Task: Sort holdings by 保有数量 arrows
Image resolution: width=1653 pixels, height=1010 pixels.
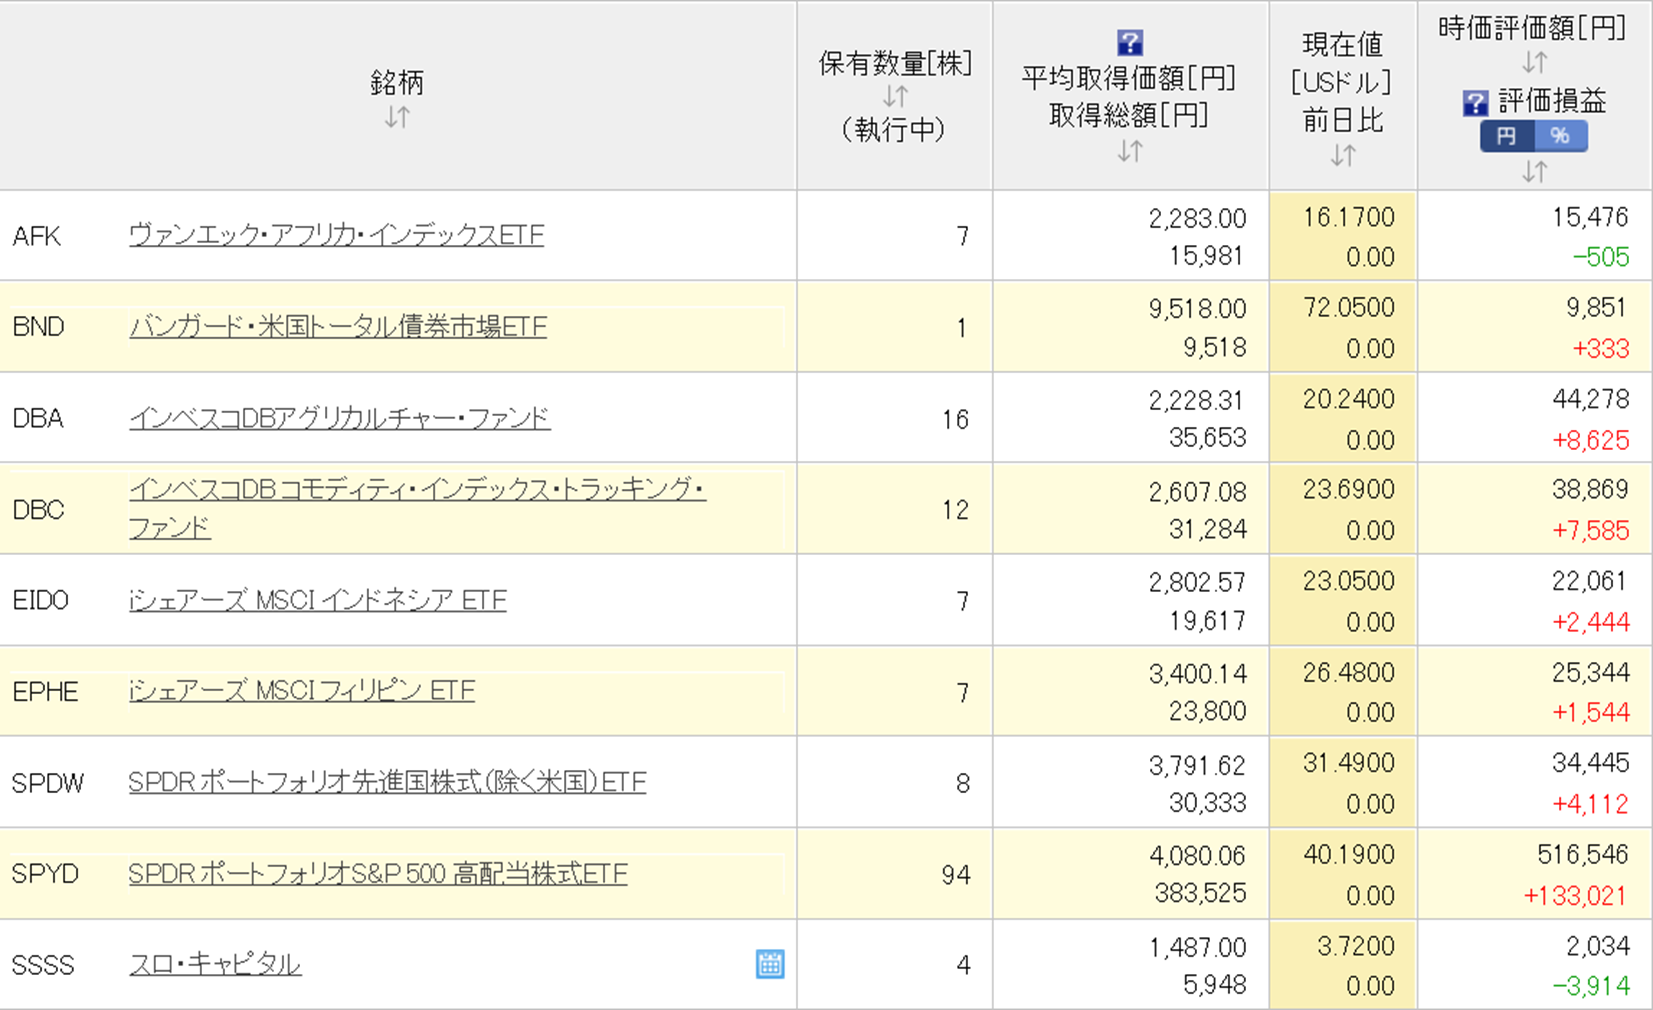Action: (x=895, y=97)
